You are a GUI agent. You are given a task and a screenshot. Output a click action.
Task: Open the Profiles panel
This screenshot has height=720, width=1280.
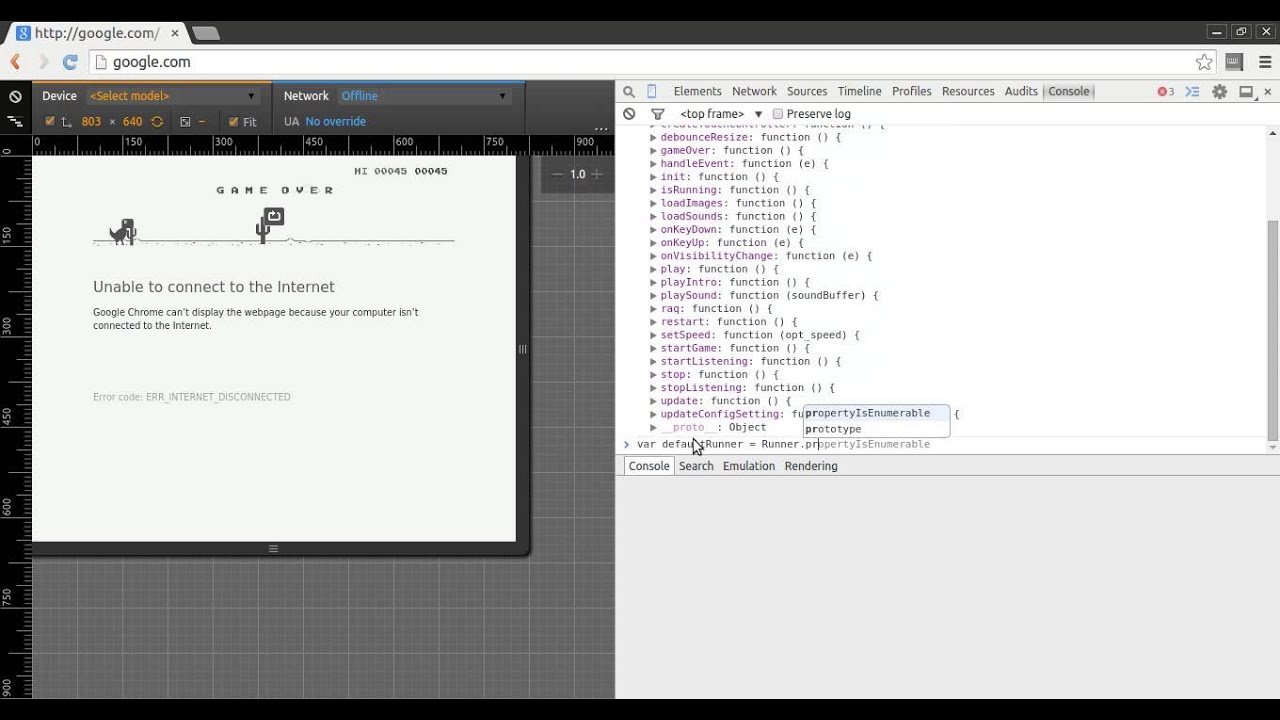[912, 91]
